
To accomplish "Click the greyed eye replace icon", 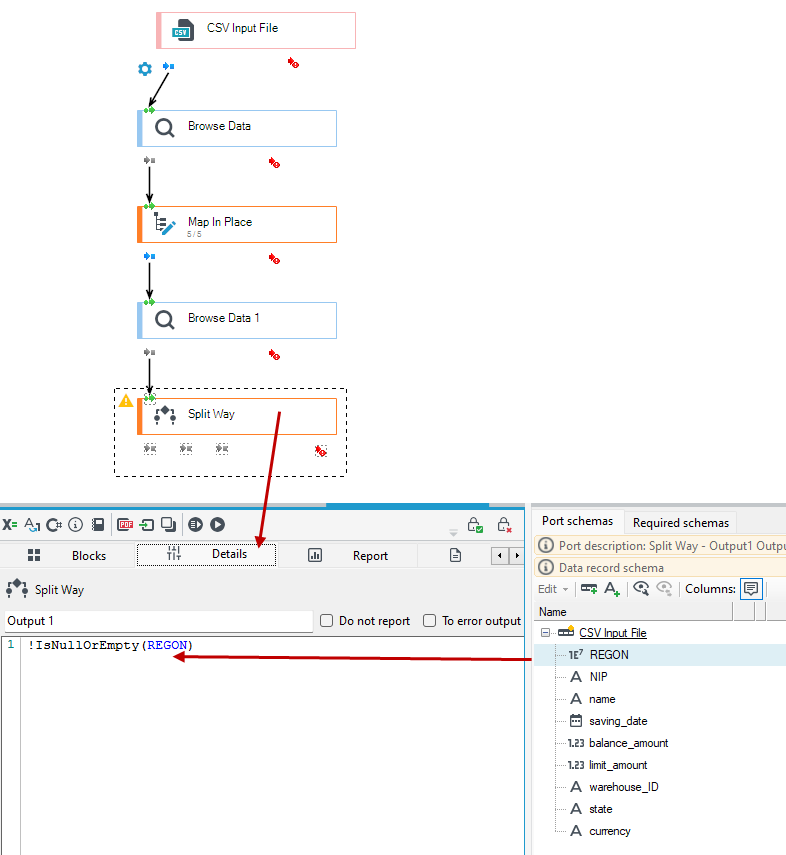I will tap(664, 589).
